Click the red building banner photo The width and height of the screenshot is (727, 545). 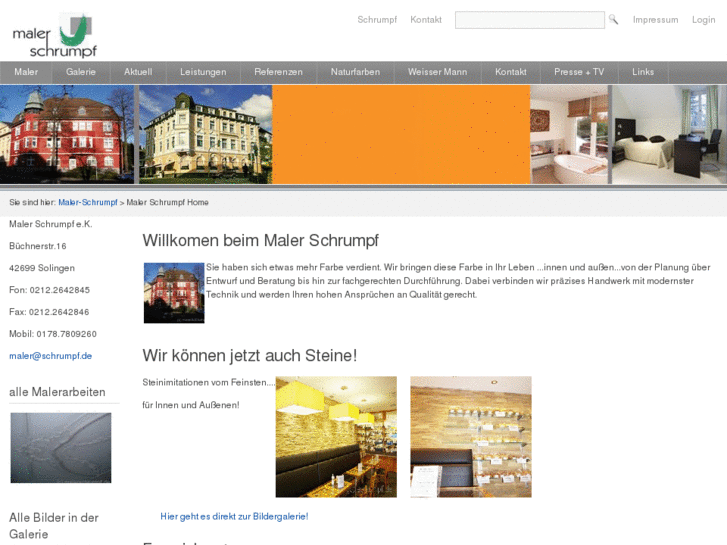67,135
